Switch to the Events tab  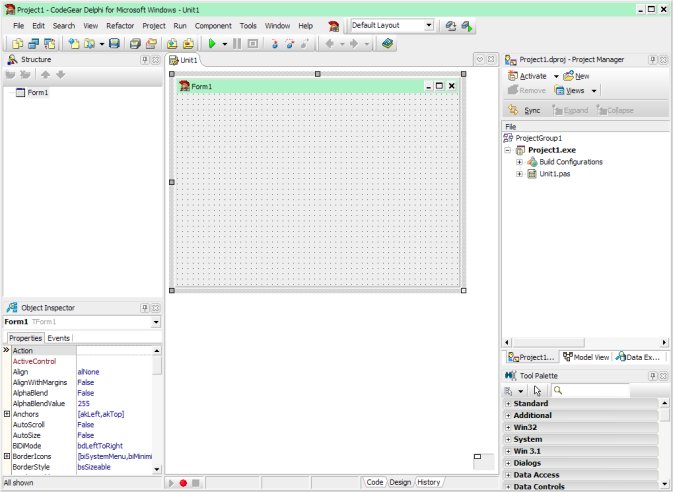click(x=58, y=338)
